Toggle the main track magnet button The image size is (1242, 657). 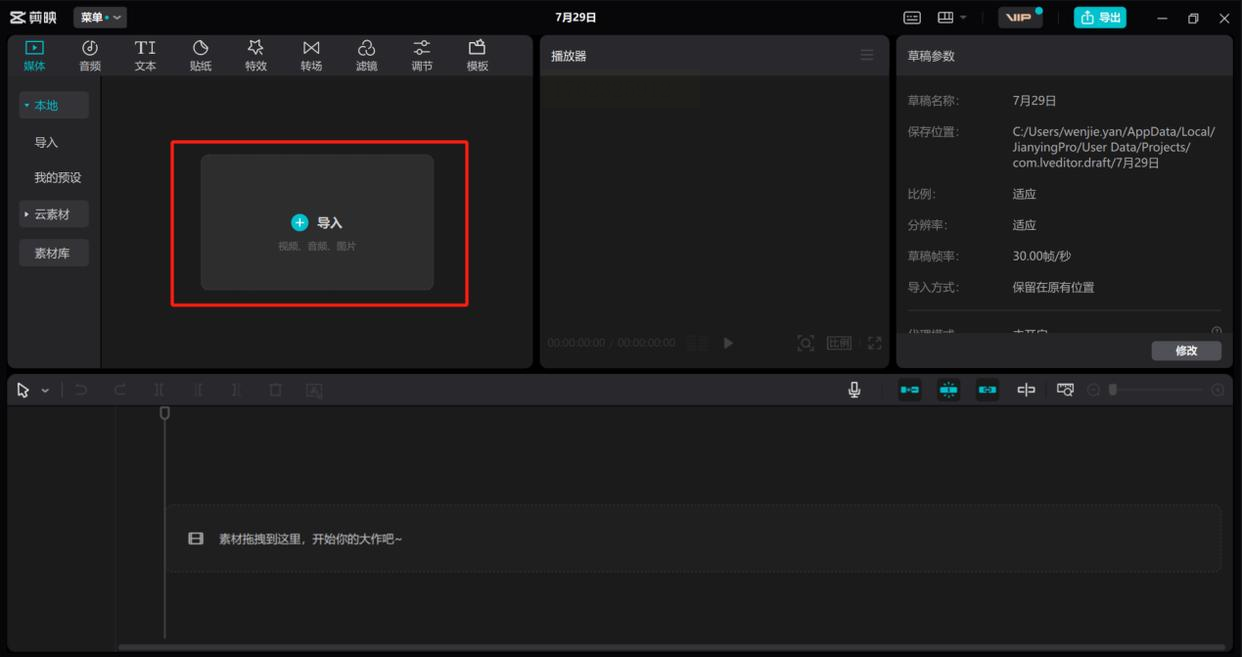point(909,390)
